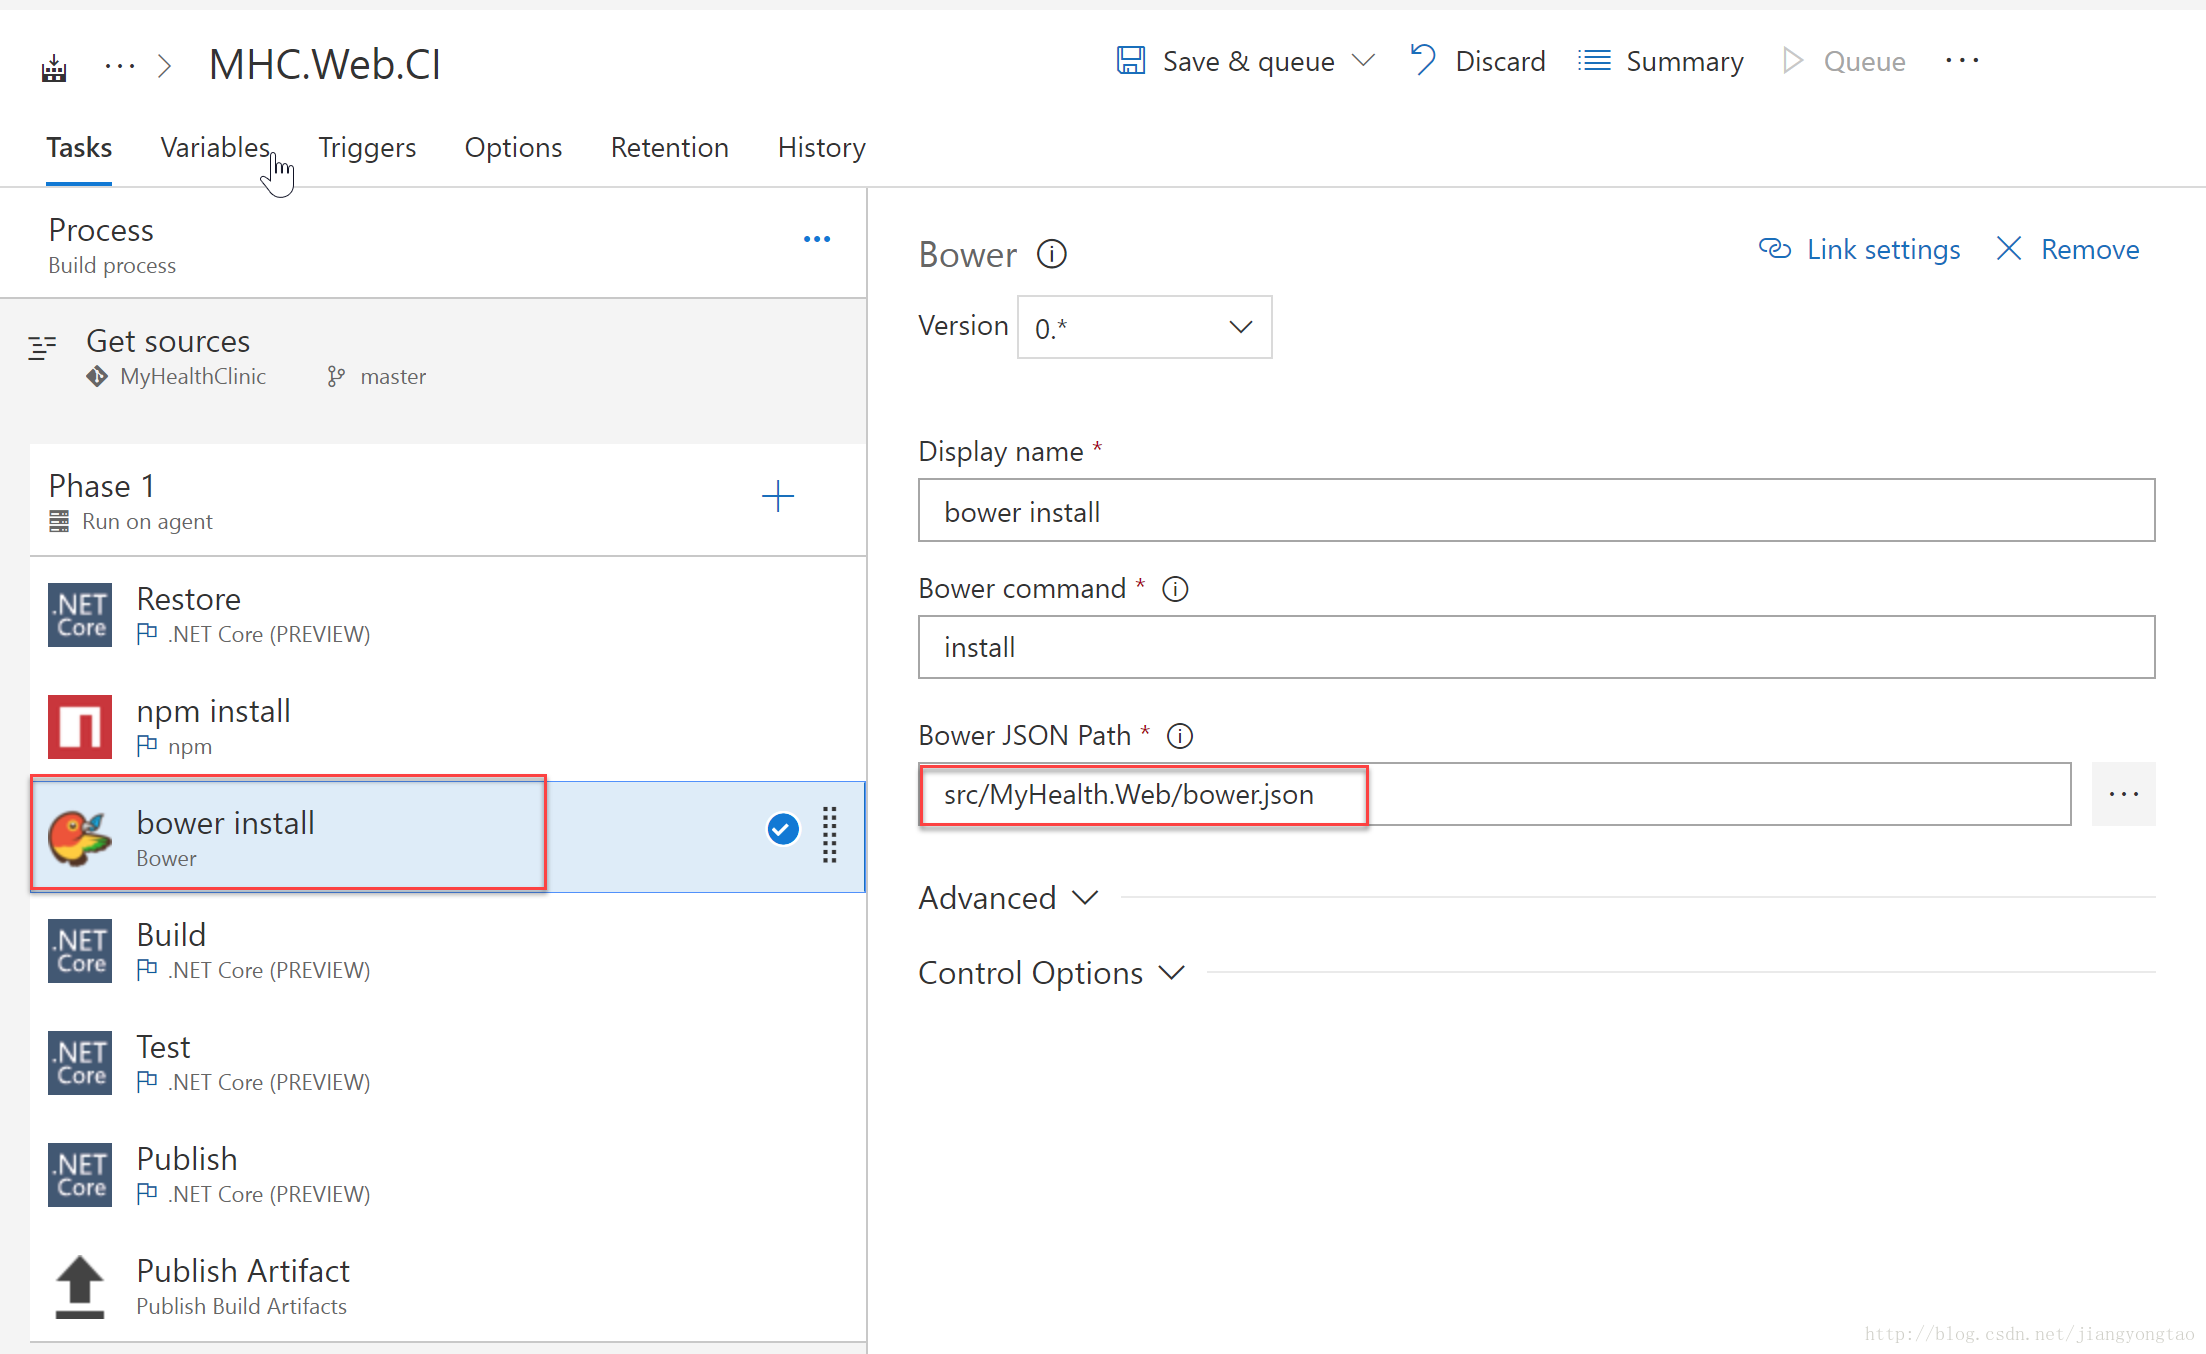Click the Restore task .NET Core icon
The width and height of the screenshot is (2206, 1354).
pyautogui.click(x=80, y=615)
